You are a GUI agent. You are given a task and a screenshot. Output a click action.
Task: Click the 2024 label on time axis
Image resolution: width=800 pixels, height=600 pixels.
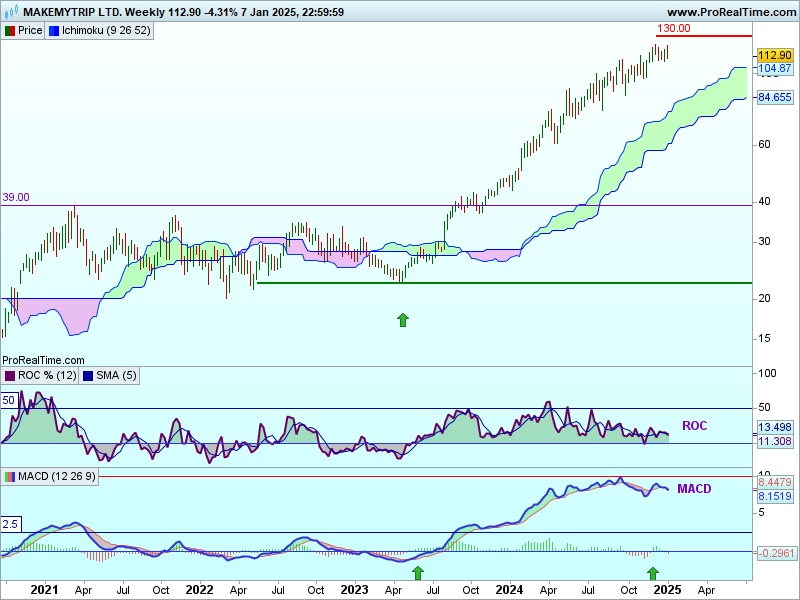pyautogui.click(x=511, y=590)
